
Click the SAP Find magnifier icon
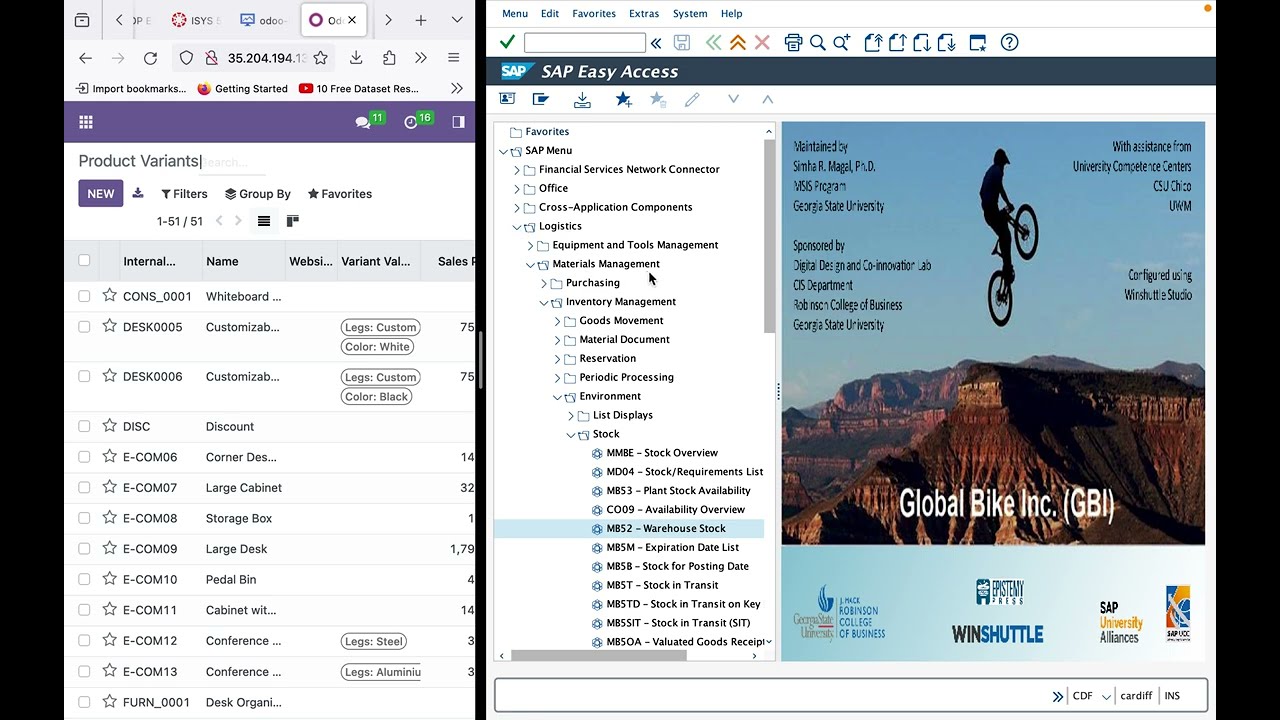817,42
